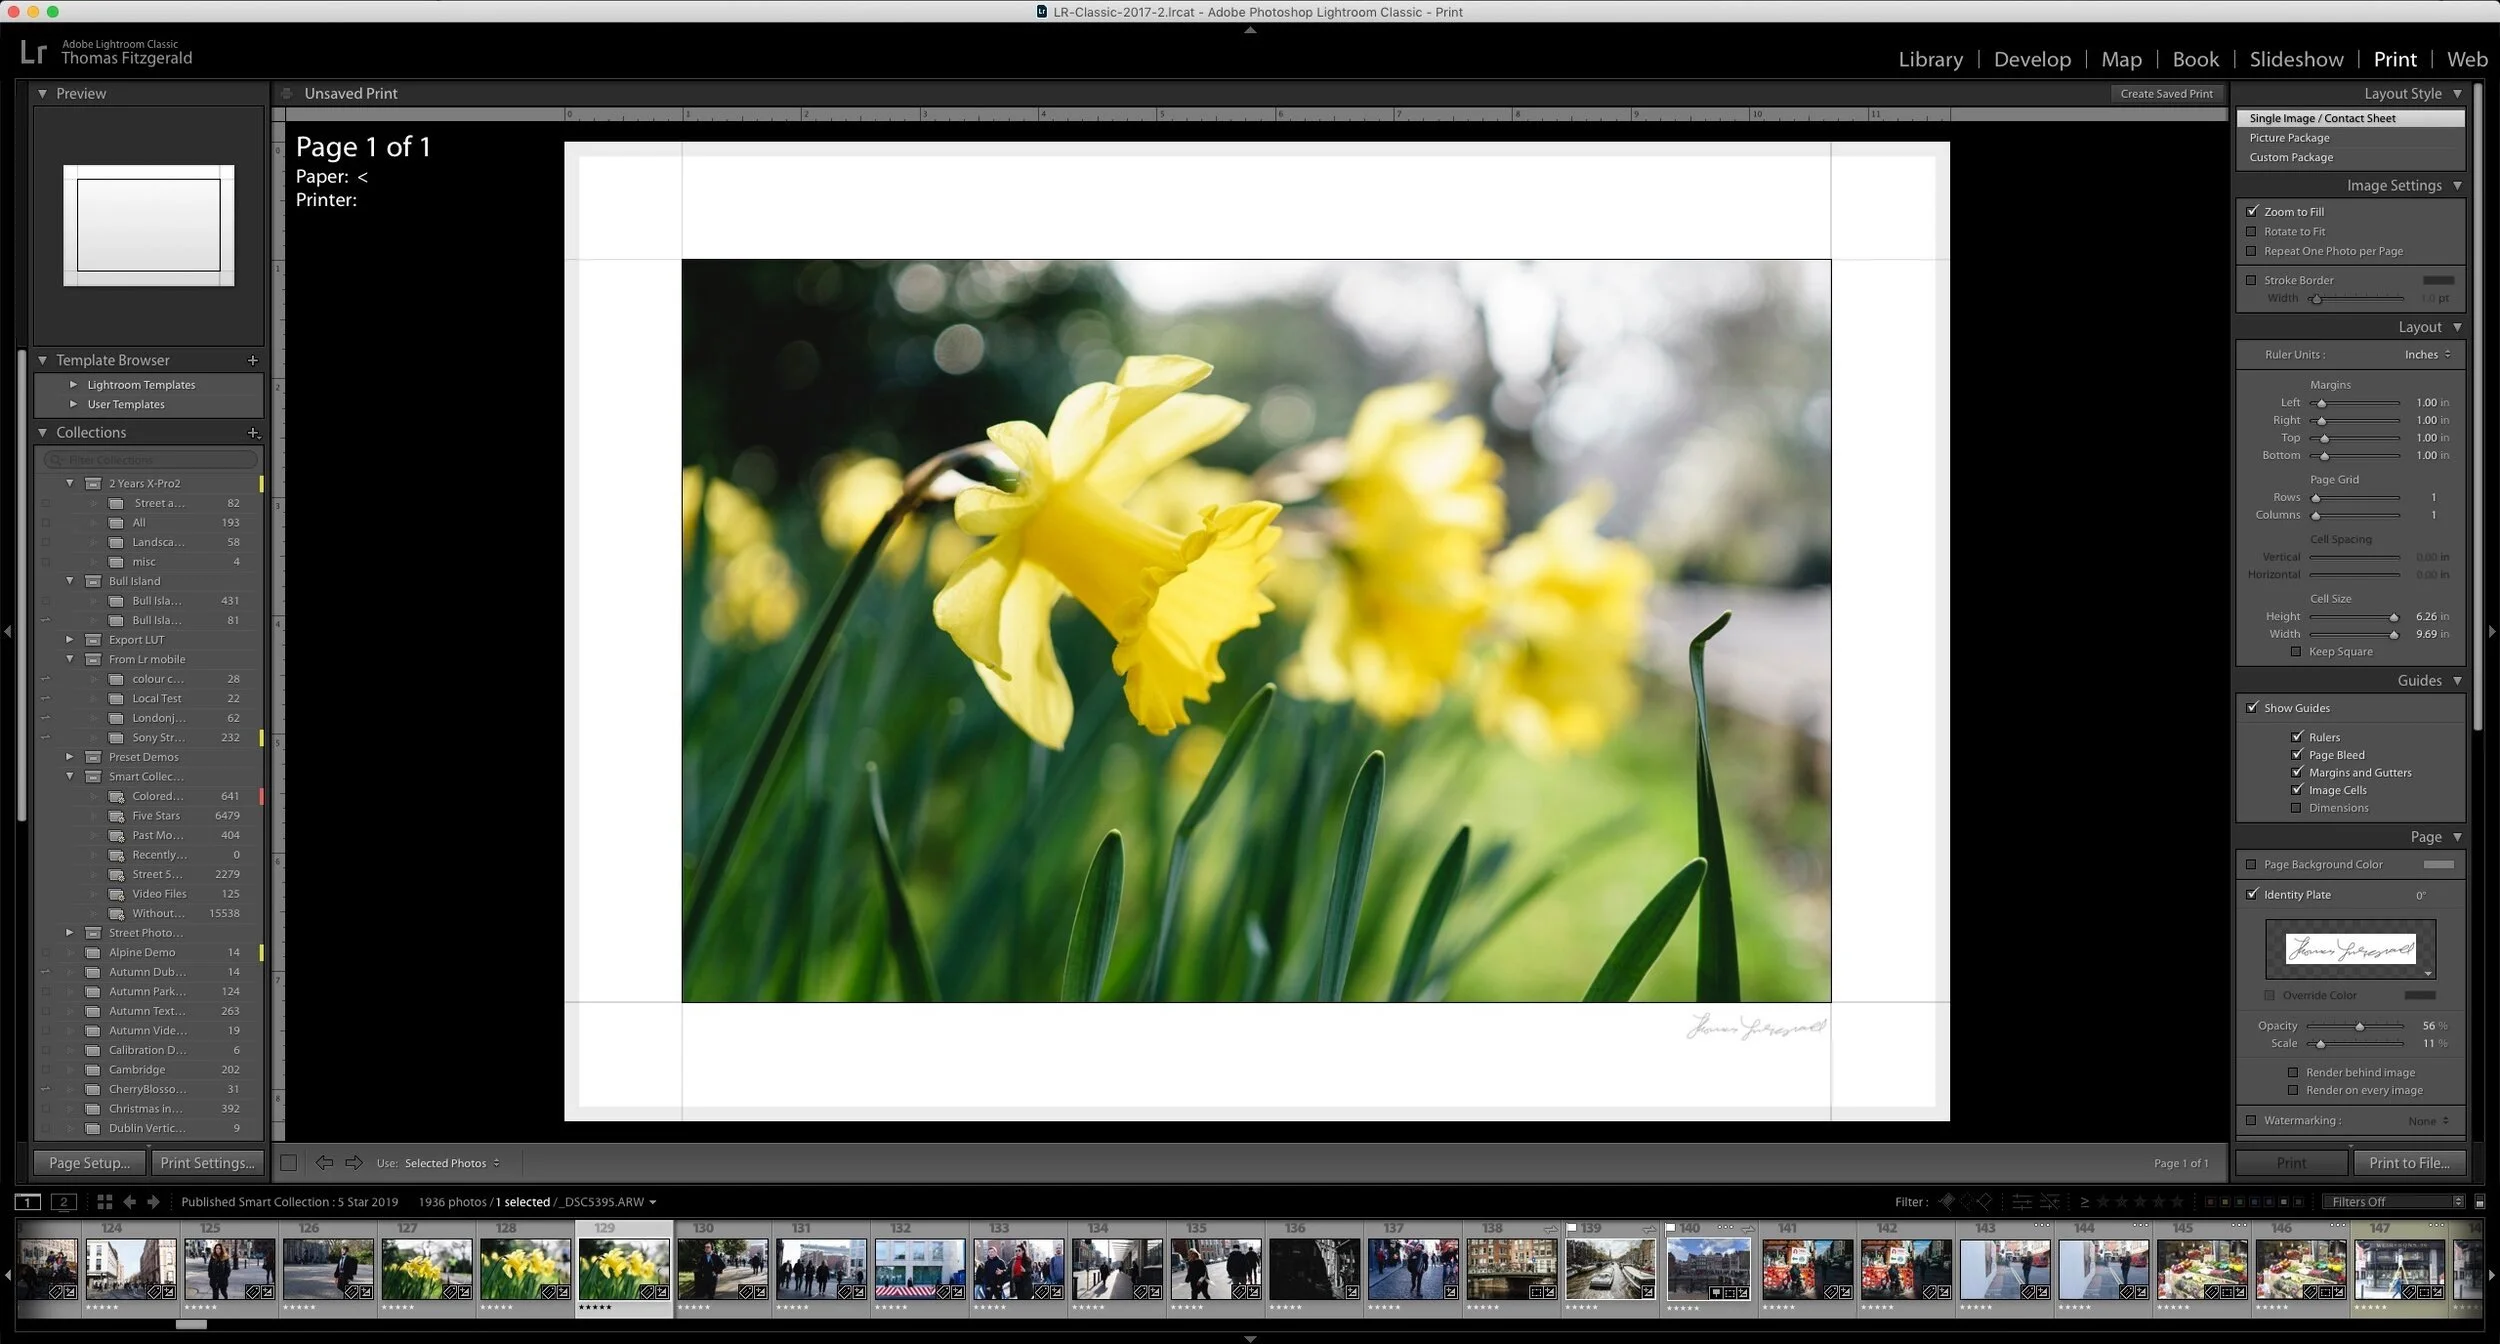Viewport: 2500px width, 1344px height.
Task: Disable Zoom to Fill option
Action: point(2252,211)
